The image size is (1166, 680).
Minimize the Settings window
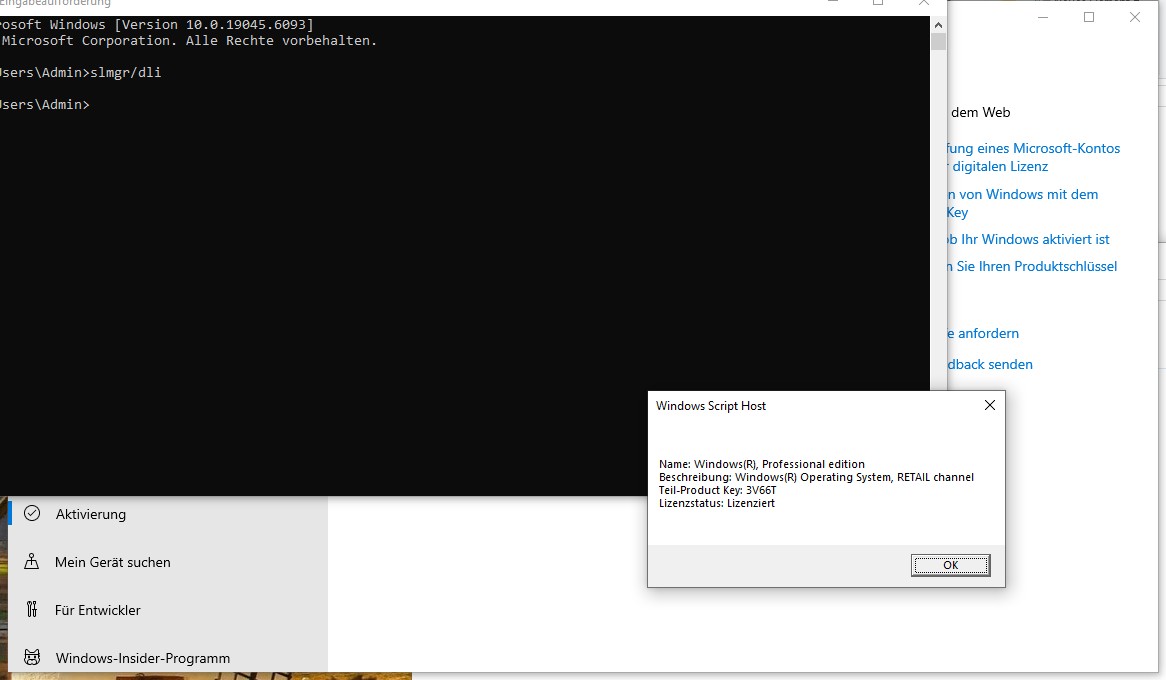pos(1043,17)
